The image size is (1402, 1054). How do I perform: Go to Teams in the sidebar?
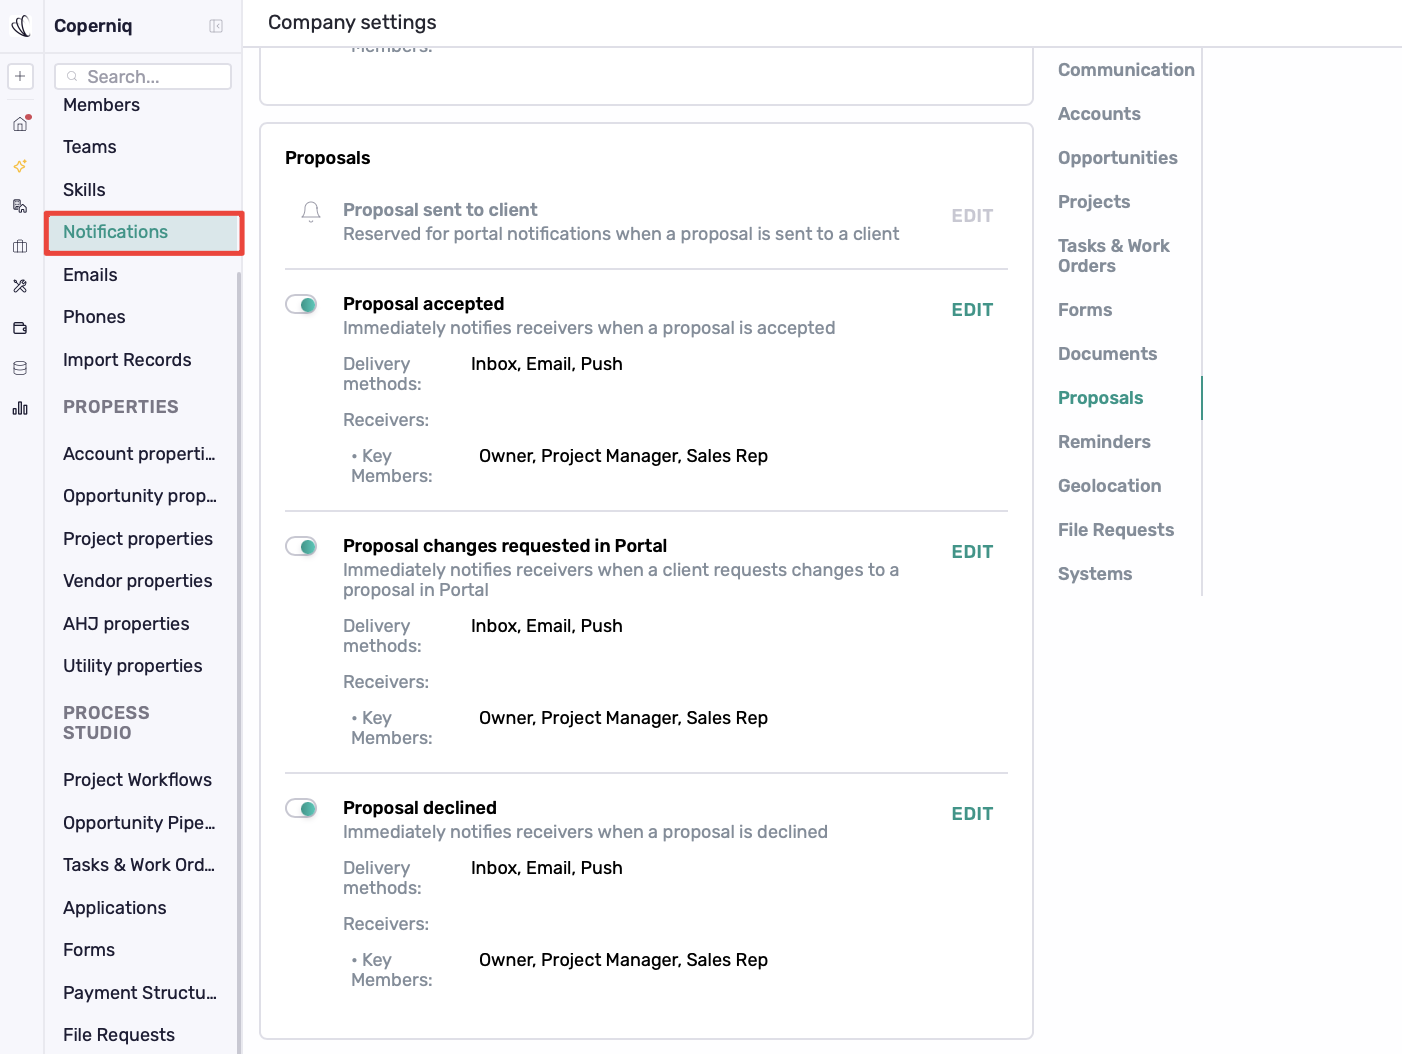[x=90, y=147]
